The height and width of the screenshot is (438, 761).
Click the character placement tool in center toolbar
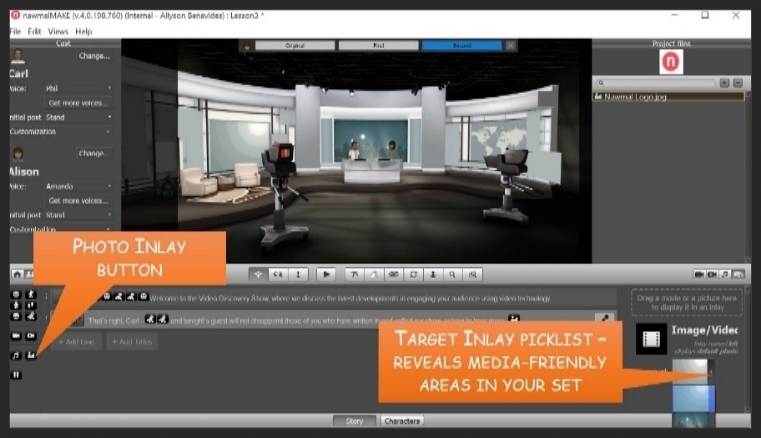pyautogui.click(x=433, y=274)
